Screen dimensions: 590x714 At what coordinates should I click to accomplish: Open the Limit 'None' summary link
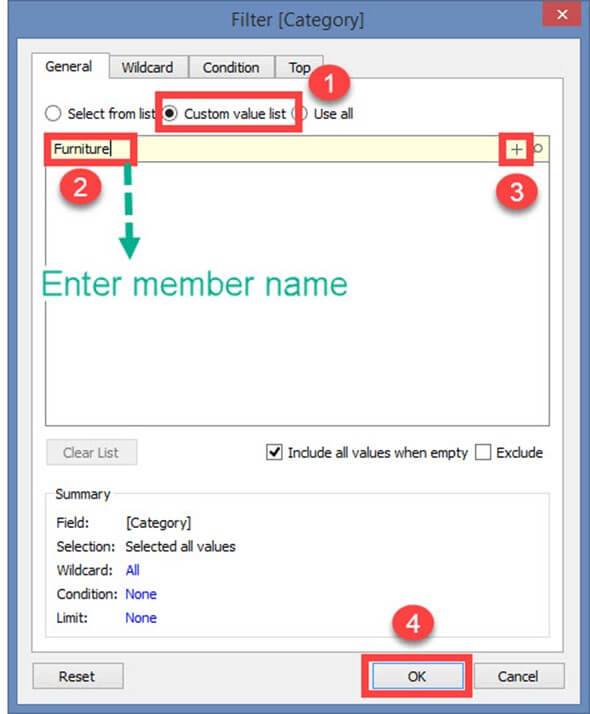141,617
